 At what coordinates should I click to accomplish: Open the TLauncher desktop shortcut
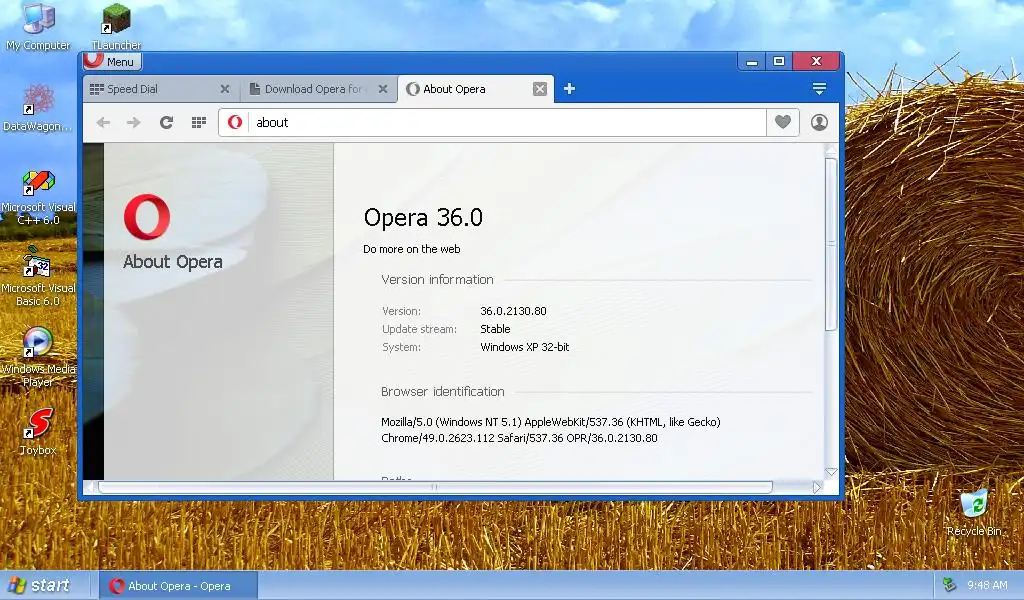(116, 26)
